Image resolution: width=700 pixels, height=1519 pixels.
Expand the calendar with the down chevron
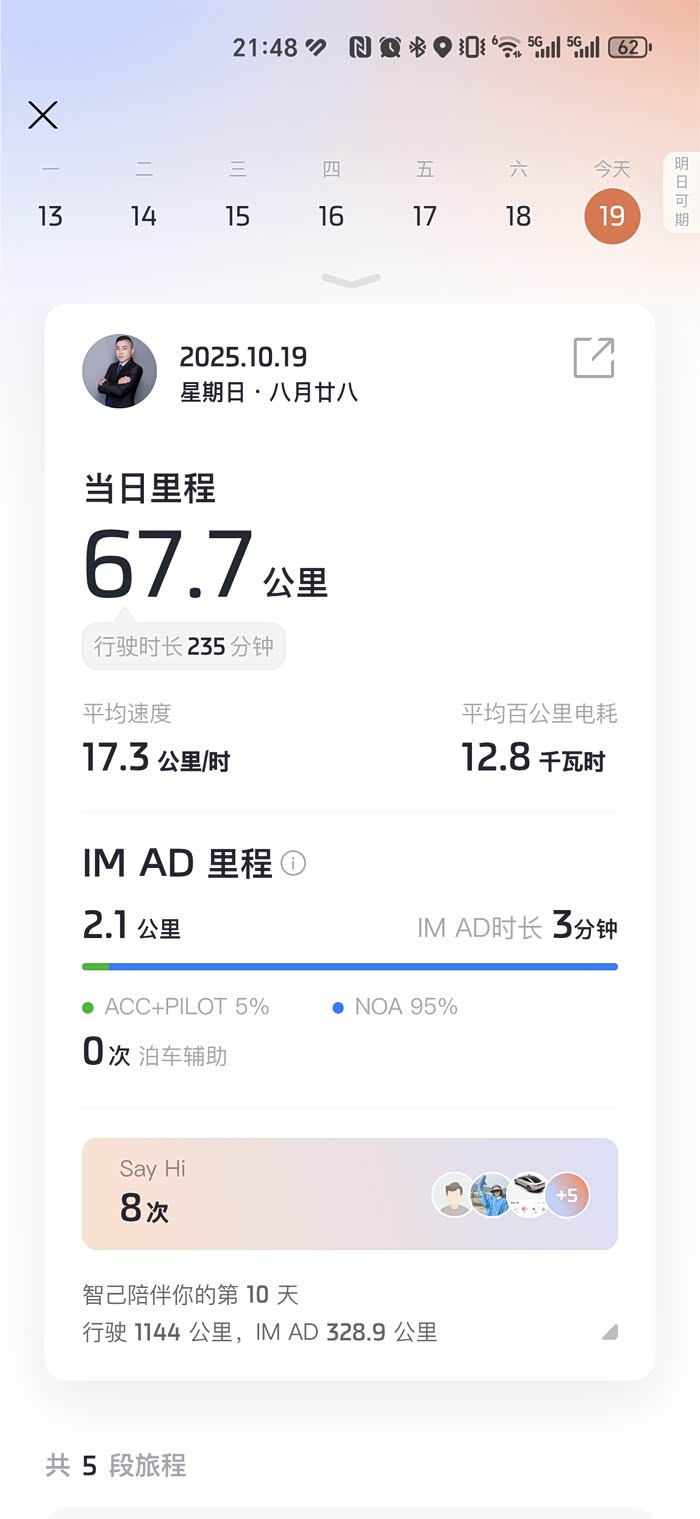click(x=351, y=281)
